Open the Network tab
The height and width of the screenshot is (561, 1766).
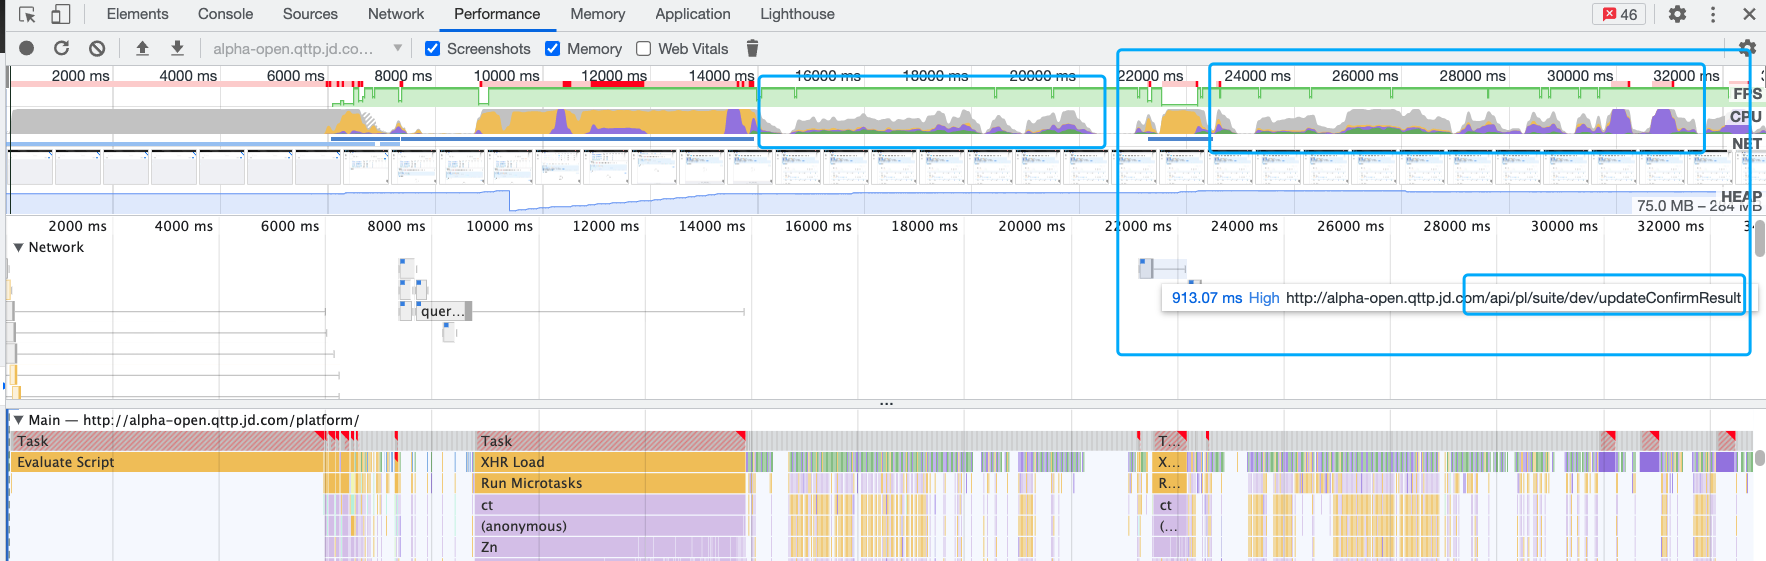pos(396,14)
